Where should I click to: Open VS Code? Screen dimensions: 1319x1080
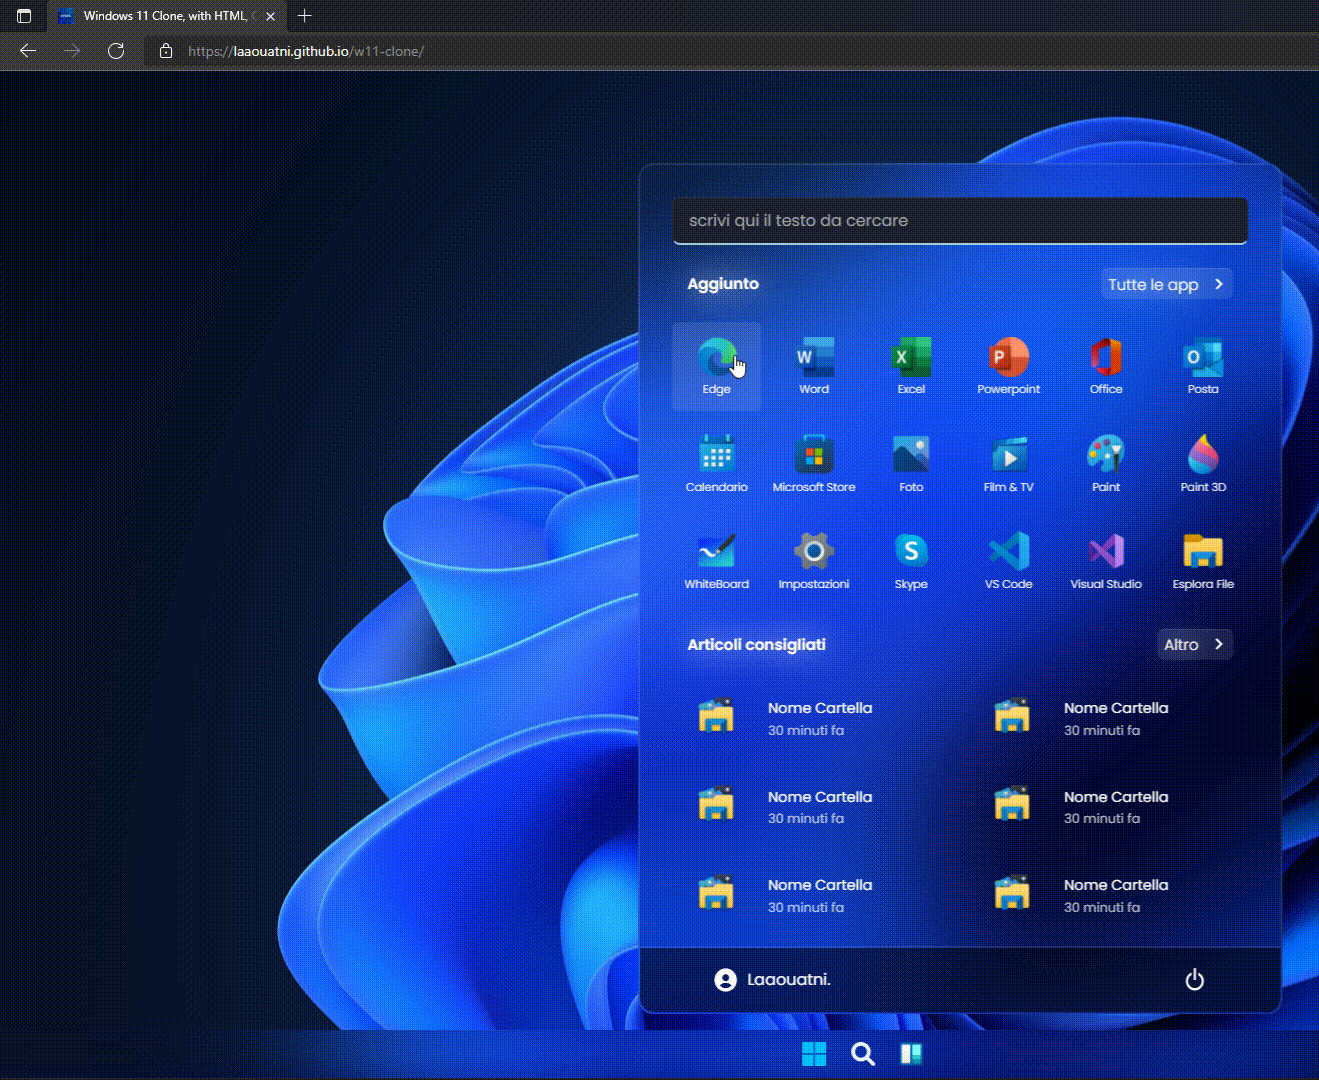click(x=1008, y=558)
